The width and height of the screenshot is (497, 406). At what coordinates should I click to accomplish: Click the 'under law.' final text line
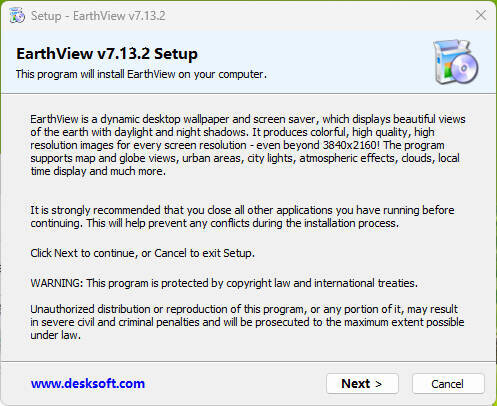pos(55,335)
